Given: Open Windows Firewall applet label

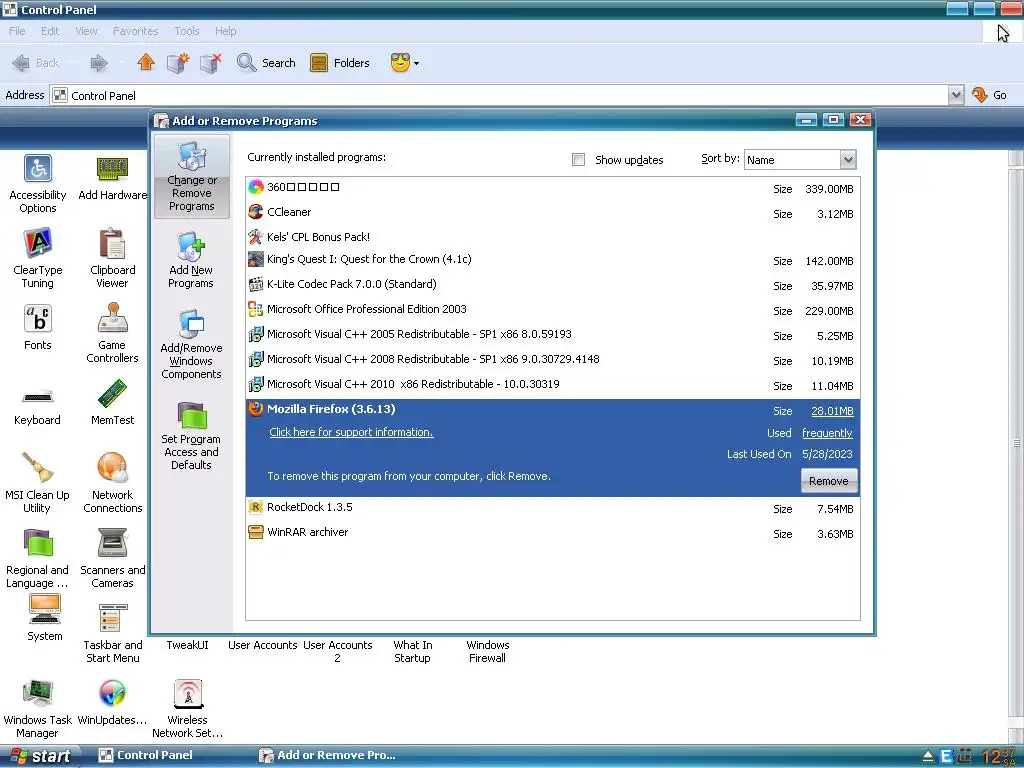Looking at the screenshot, I should pos(488,651).
